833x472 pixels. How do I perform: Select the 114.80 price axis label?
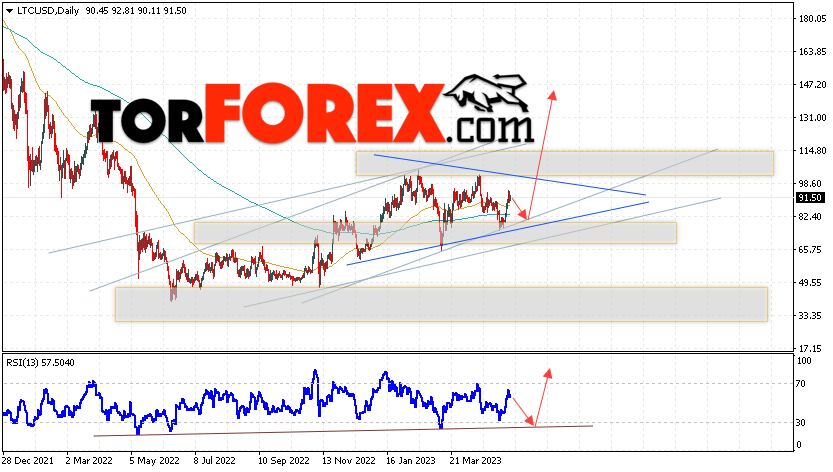pyautogui.click(x=812, y=150)
